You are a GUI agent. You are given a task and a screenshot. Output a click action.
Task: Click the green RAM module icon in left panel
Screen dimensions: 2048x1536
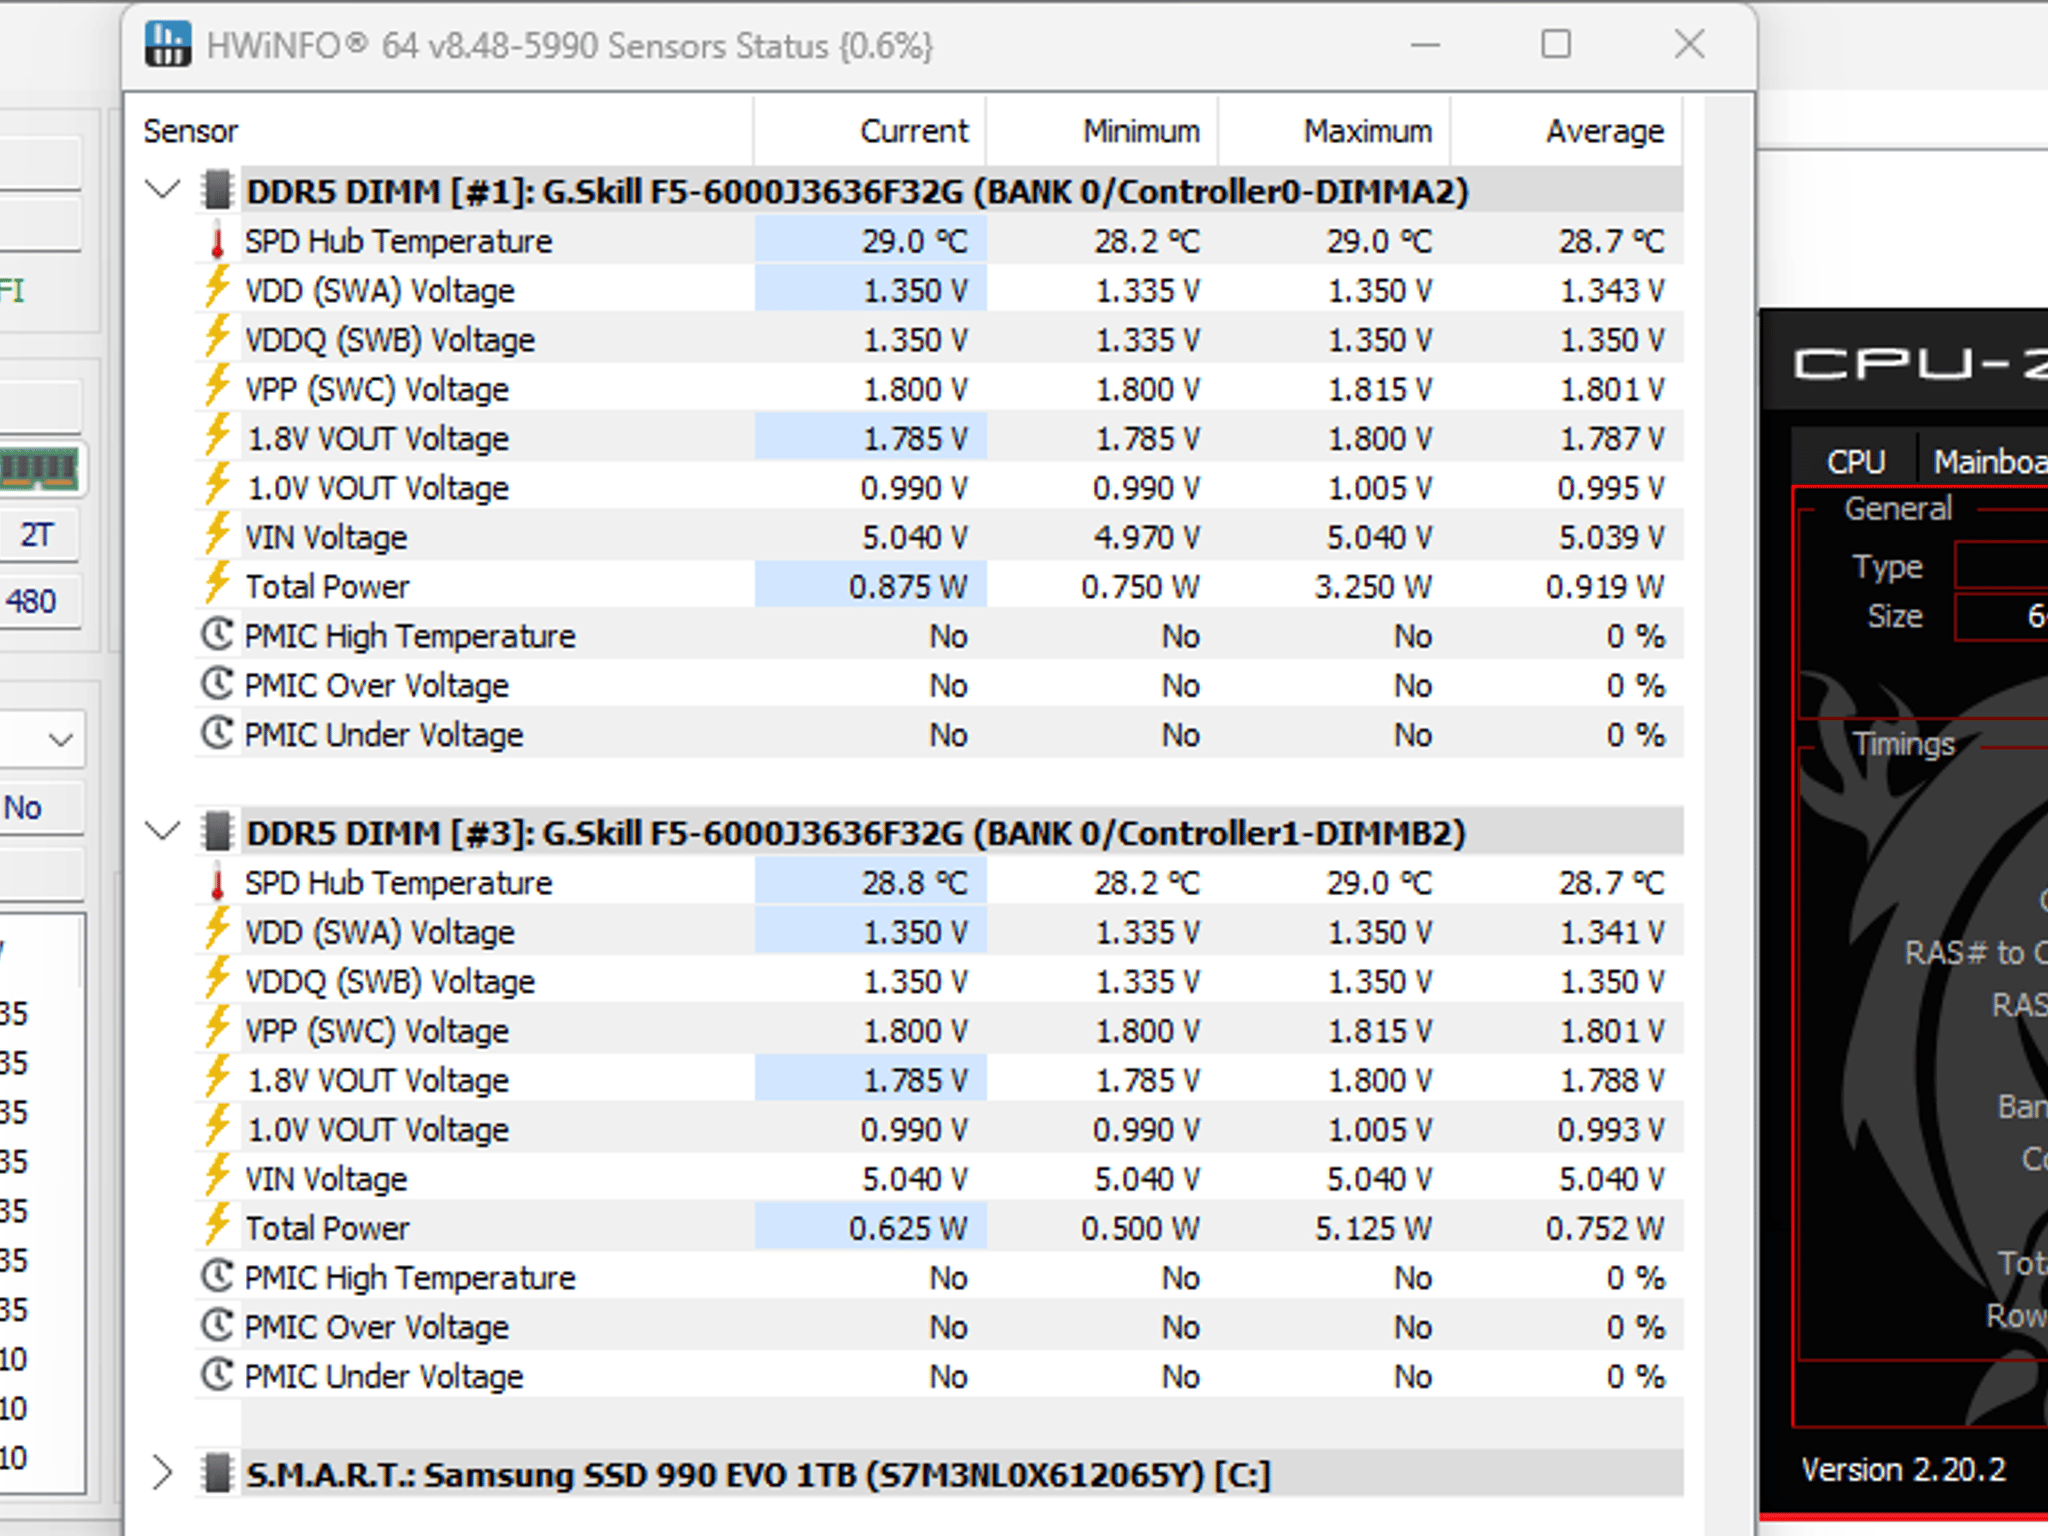40,468
